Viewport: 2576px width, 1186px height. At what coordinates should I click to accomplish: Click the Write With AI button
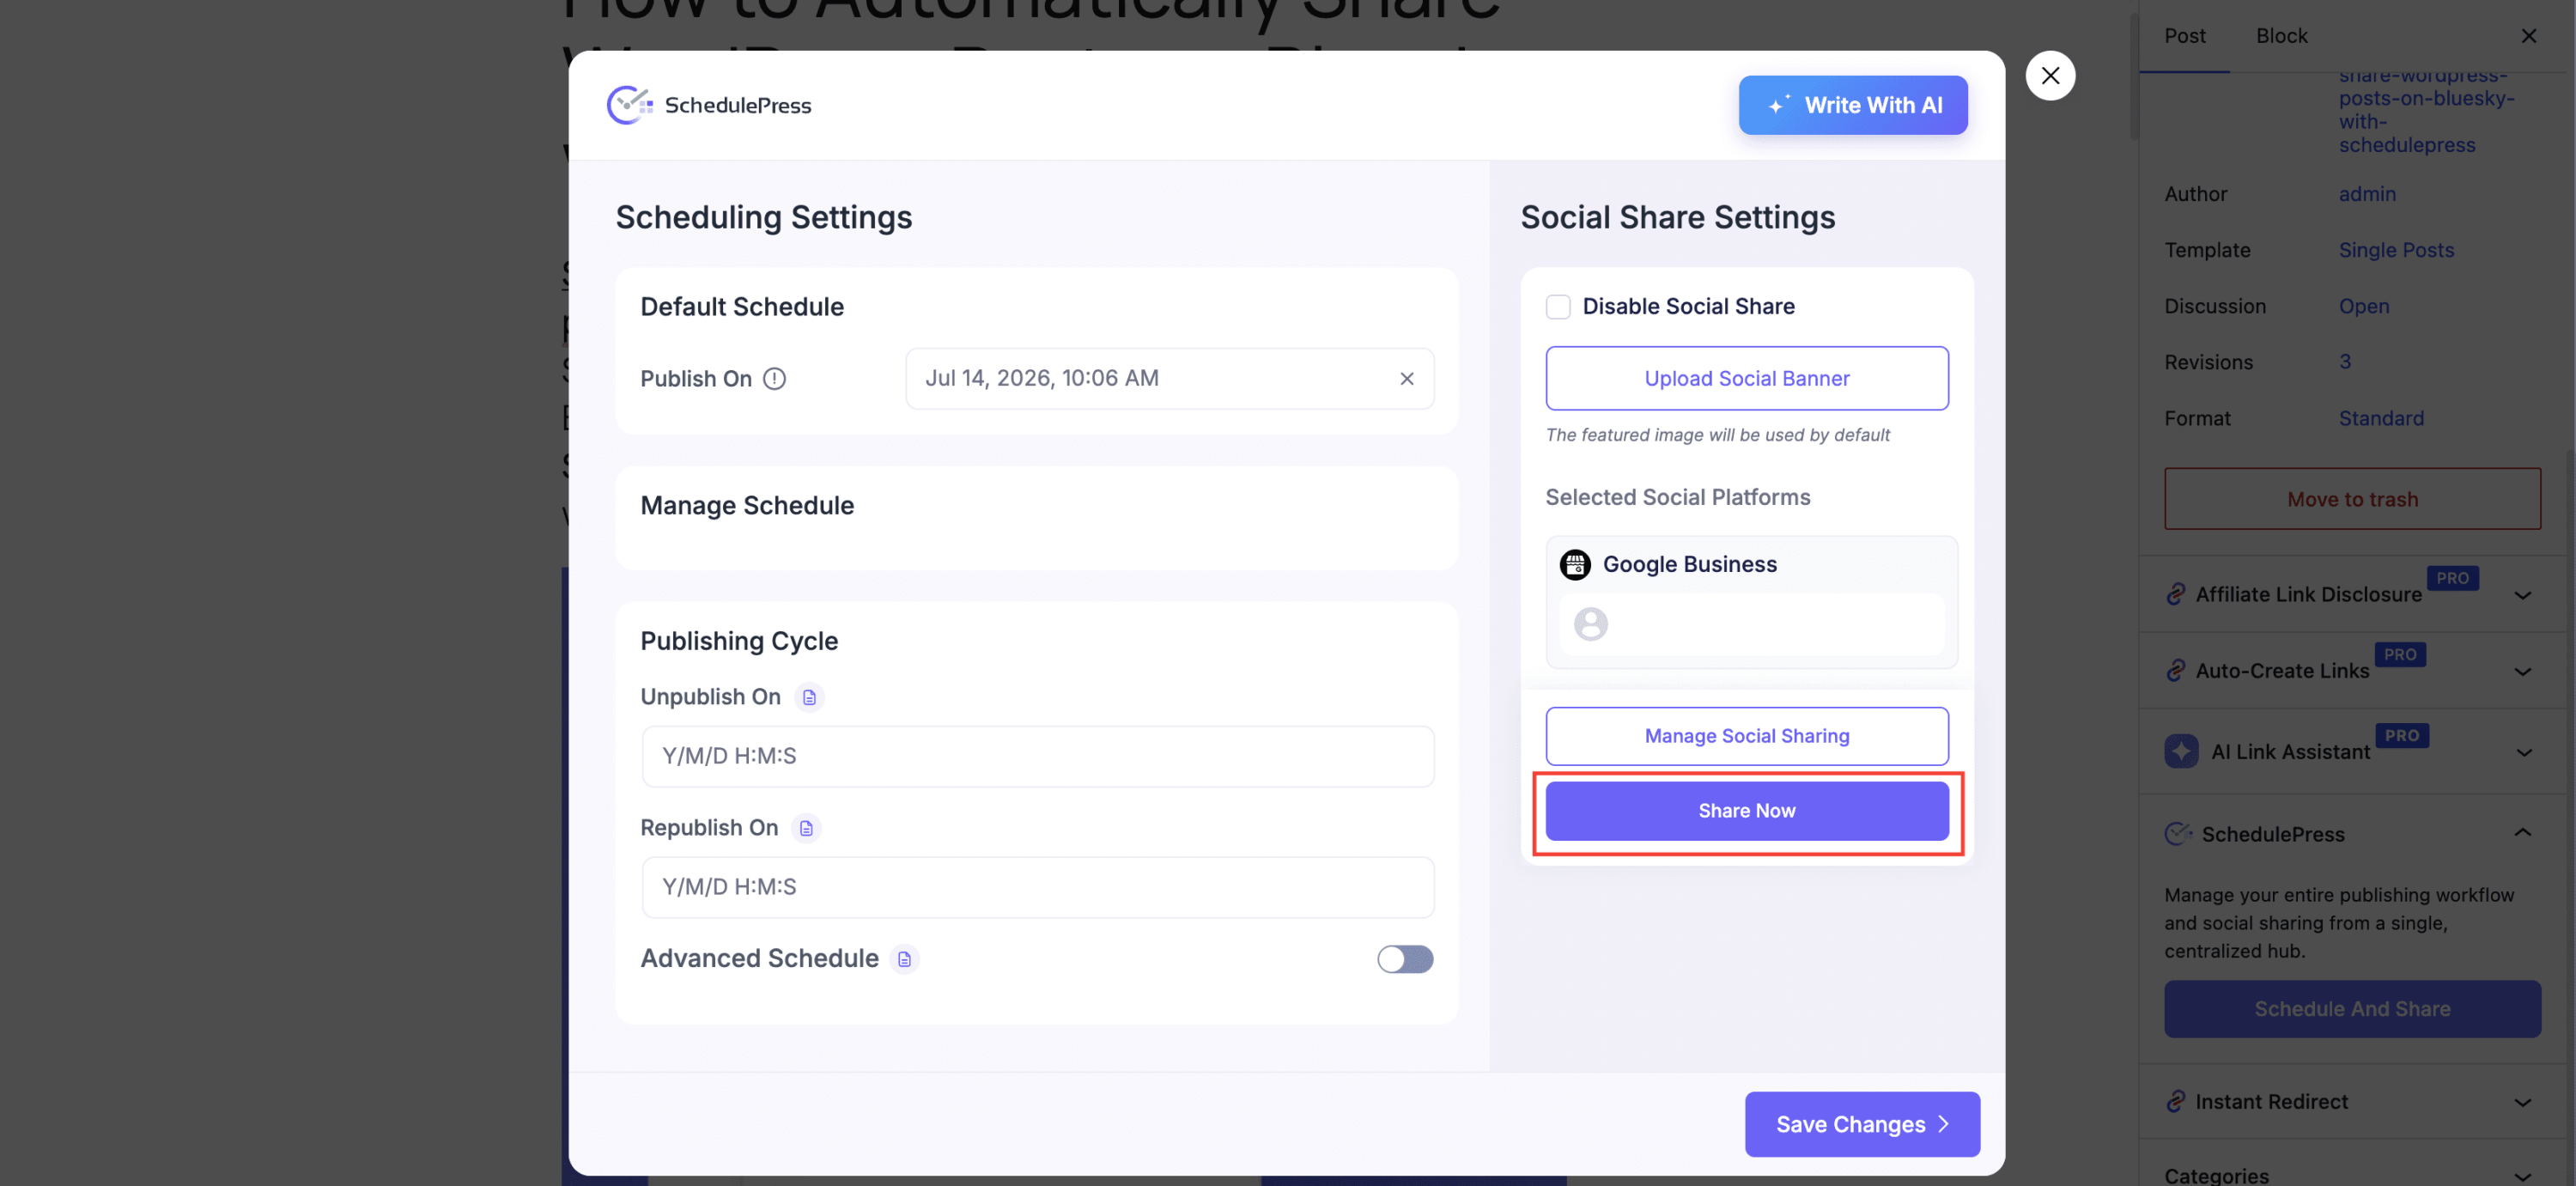tap(1852, 105)
